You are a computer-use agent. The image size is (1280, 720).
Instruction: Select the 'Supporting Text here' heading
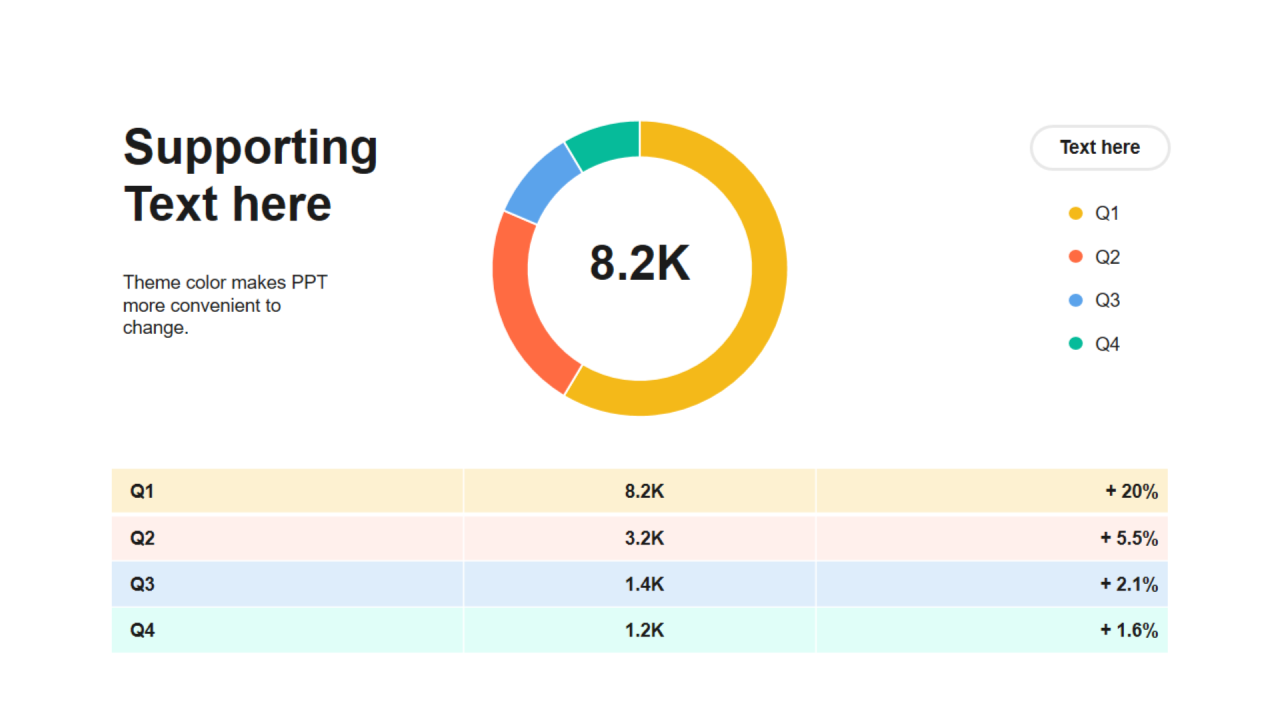pyautogui.click(x=250, y=175)
